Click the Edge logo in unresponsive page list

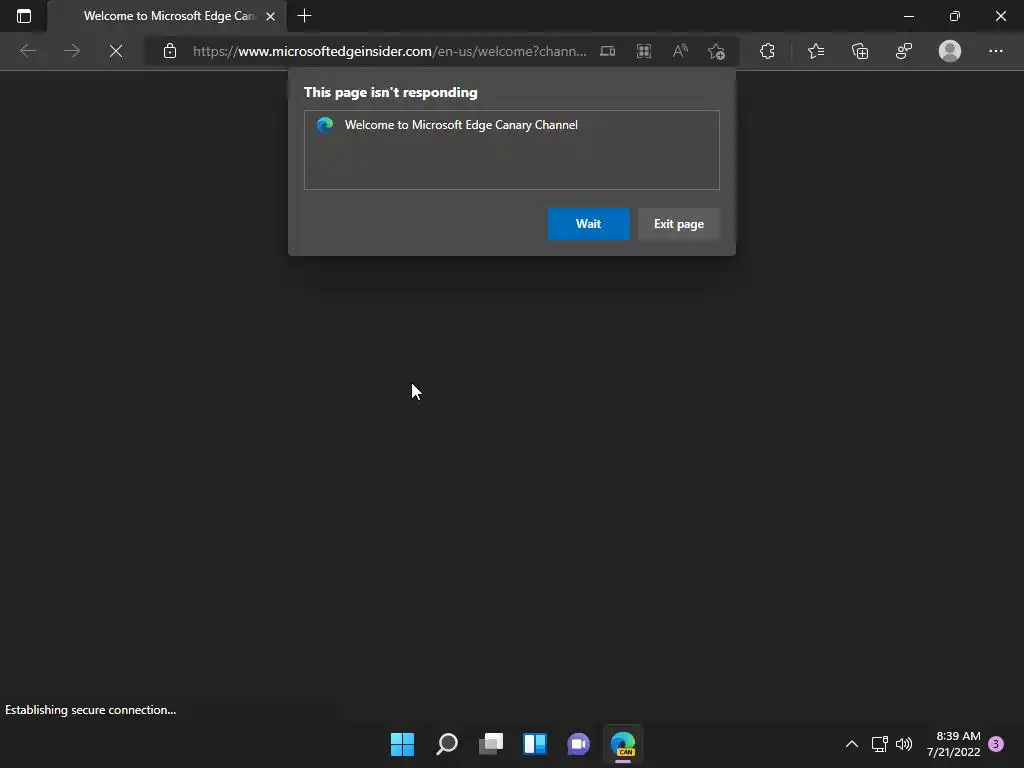pyautogui.click(x=325, y=125)
